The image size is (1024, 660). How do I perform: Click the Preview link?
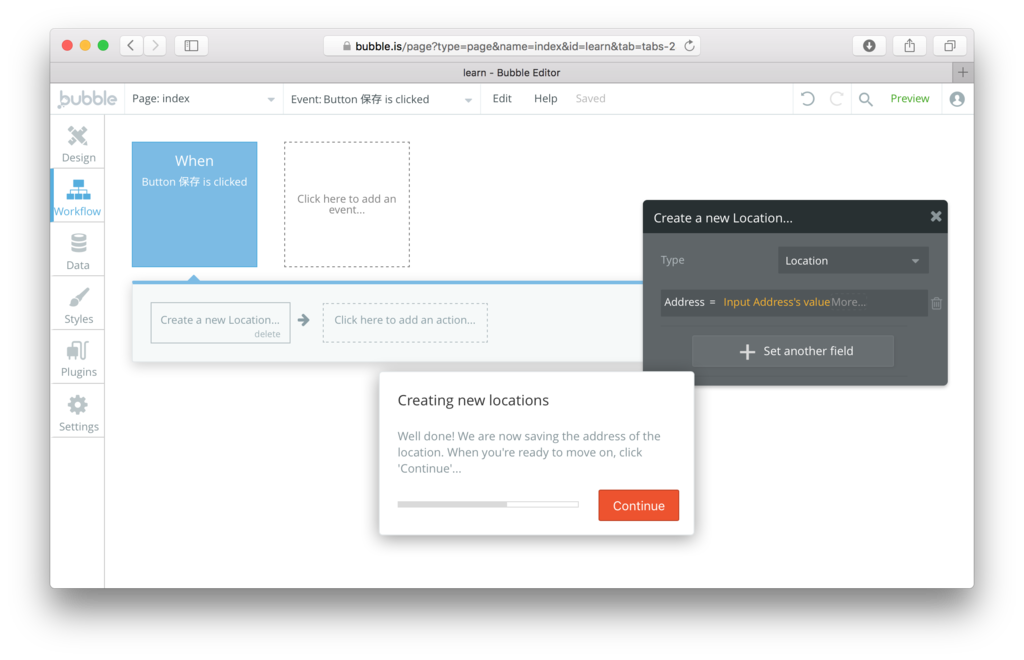coord(909,99)
